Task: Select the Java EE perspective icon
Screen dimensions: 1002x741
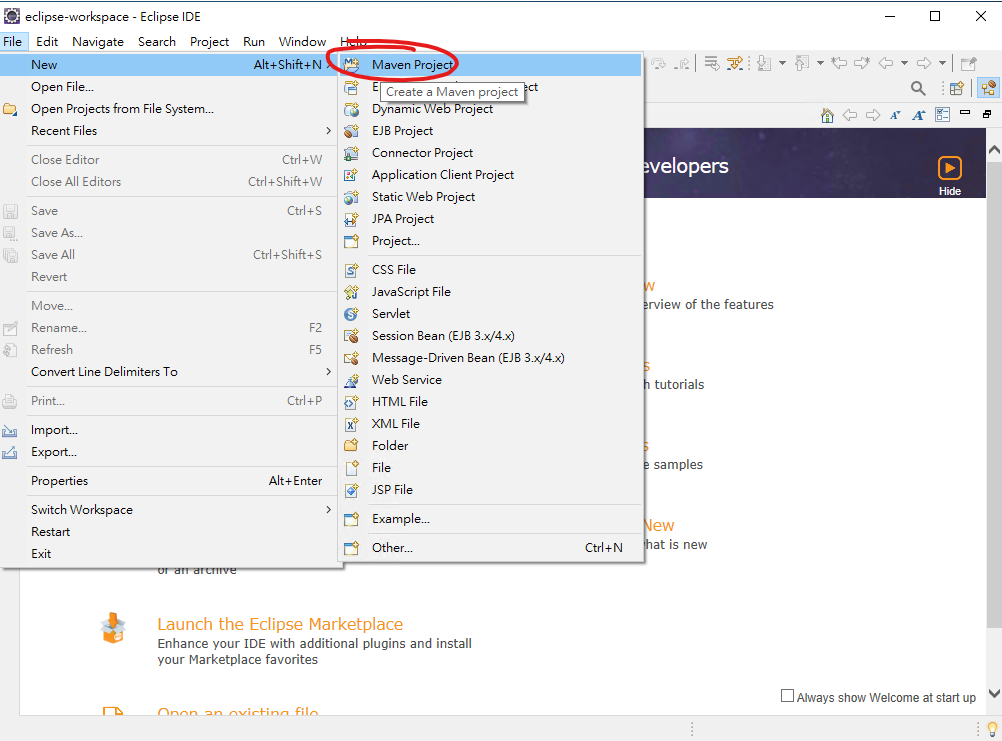Action: coord(989,88)
